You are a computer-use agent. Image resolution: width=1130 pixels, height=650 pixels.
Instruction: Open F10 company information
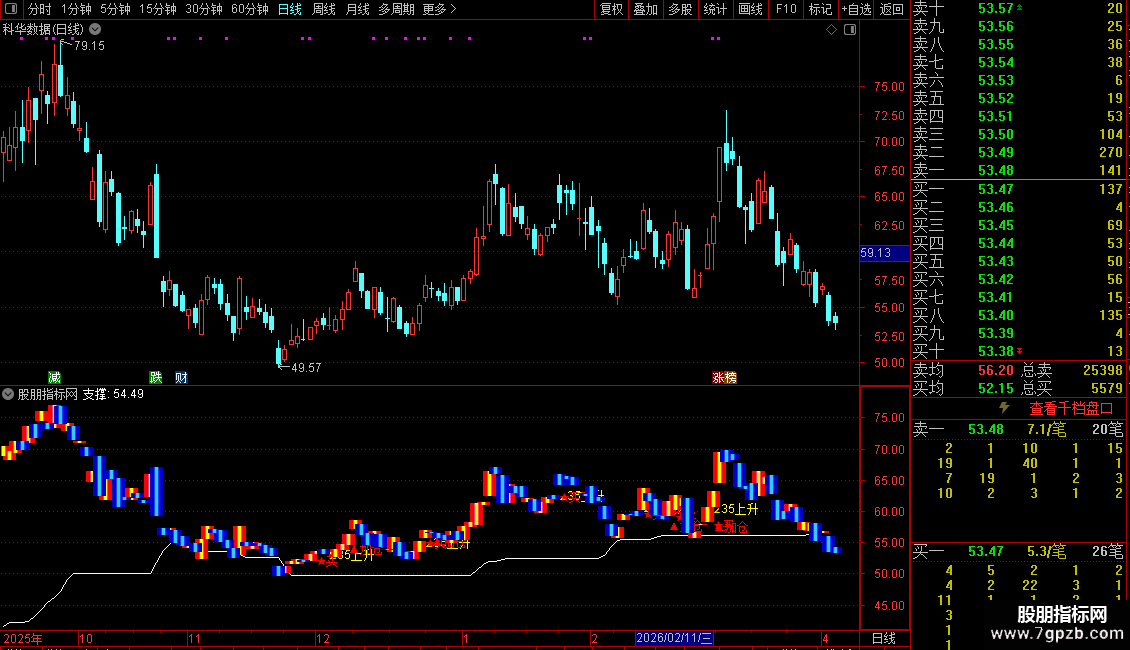coord(786,9)
